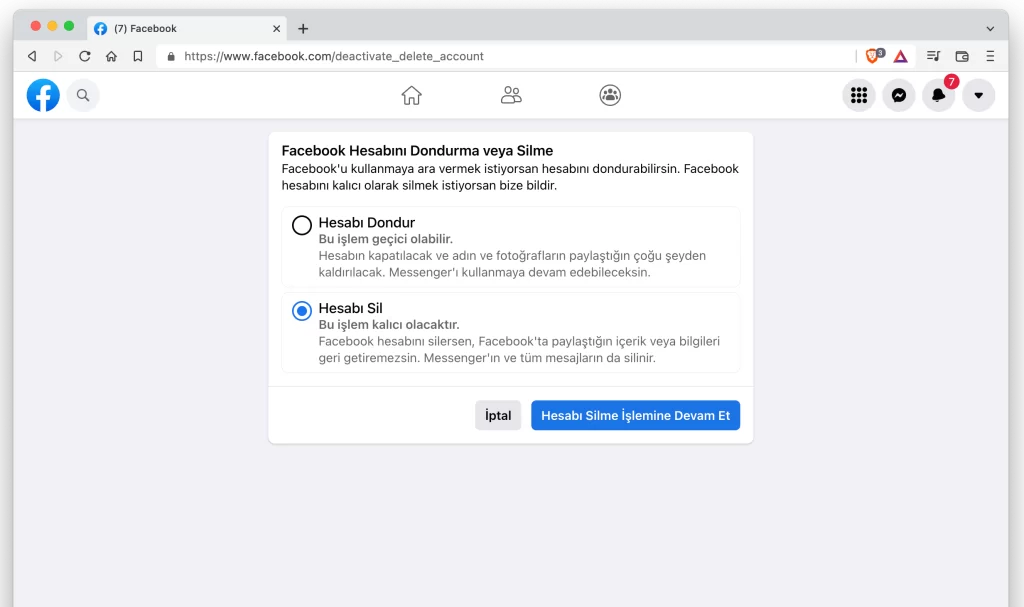
Task: Click the browser forward arrow
Action: tap(58, 56)
